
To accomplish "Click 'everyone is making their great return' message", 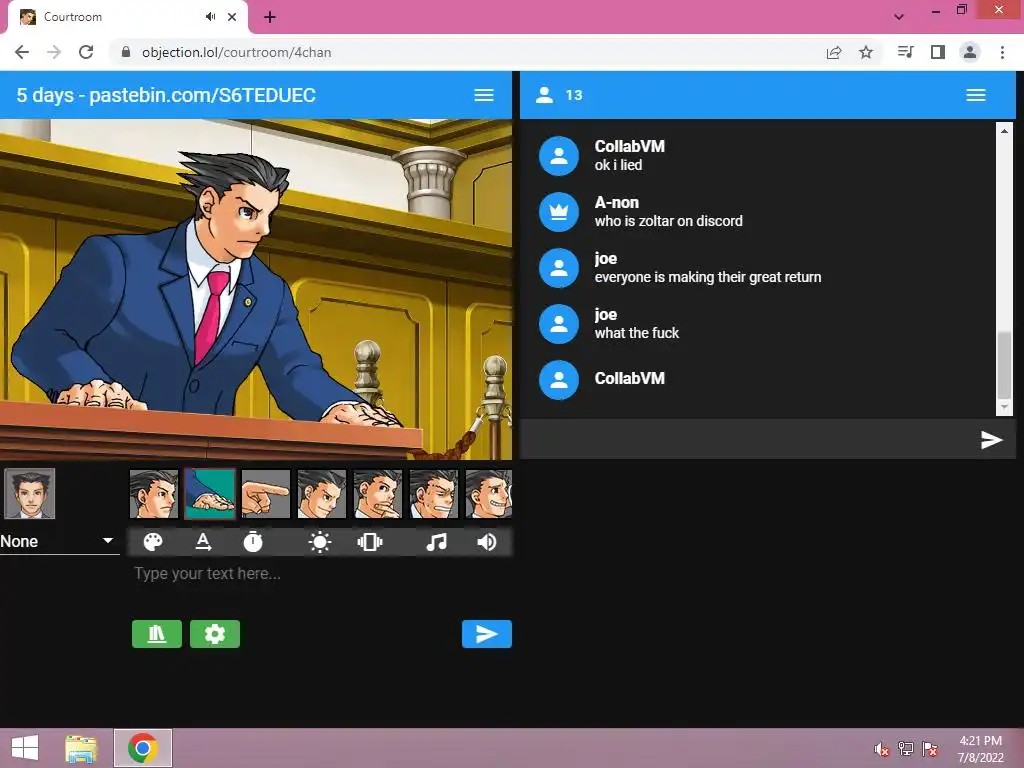I will click(708, 277).
